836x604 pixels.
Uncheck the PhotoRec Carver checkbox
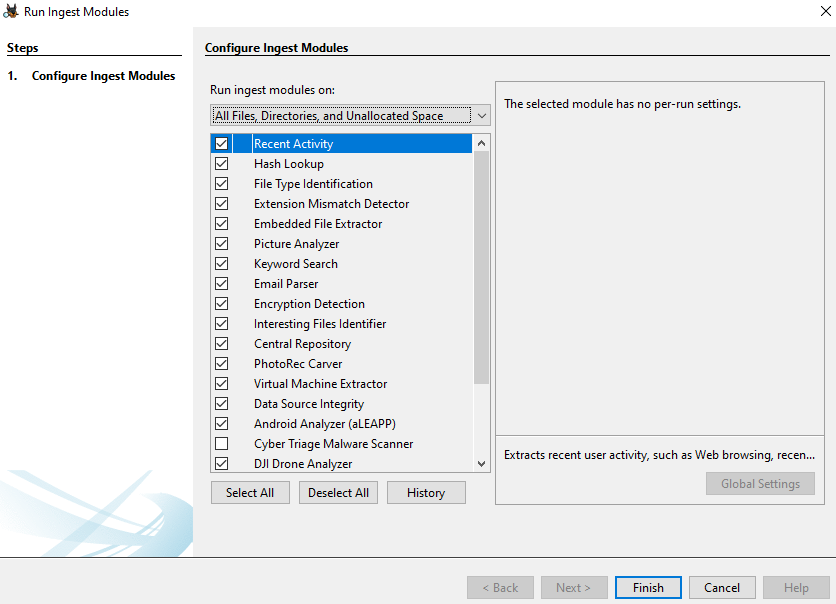(x=221, y=364)
